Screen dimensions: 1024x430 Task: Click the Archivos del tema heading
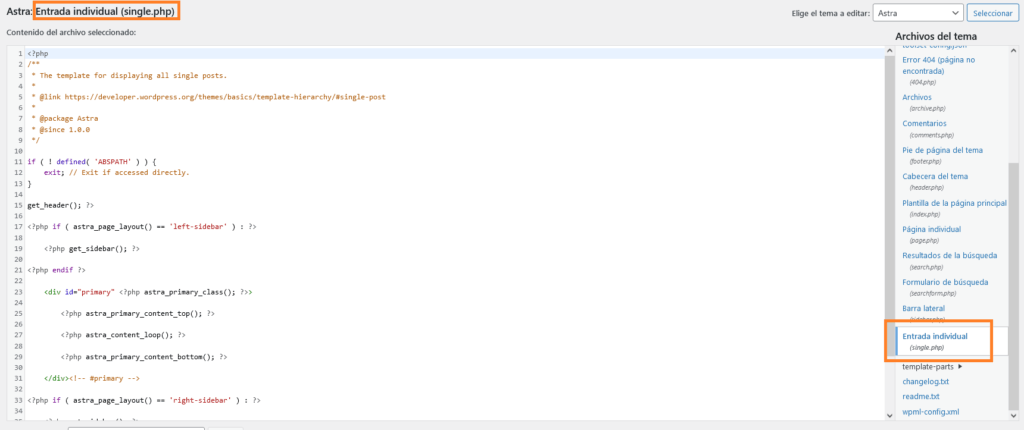pos(936,36)
